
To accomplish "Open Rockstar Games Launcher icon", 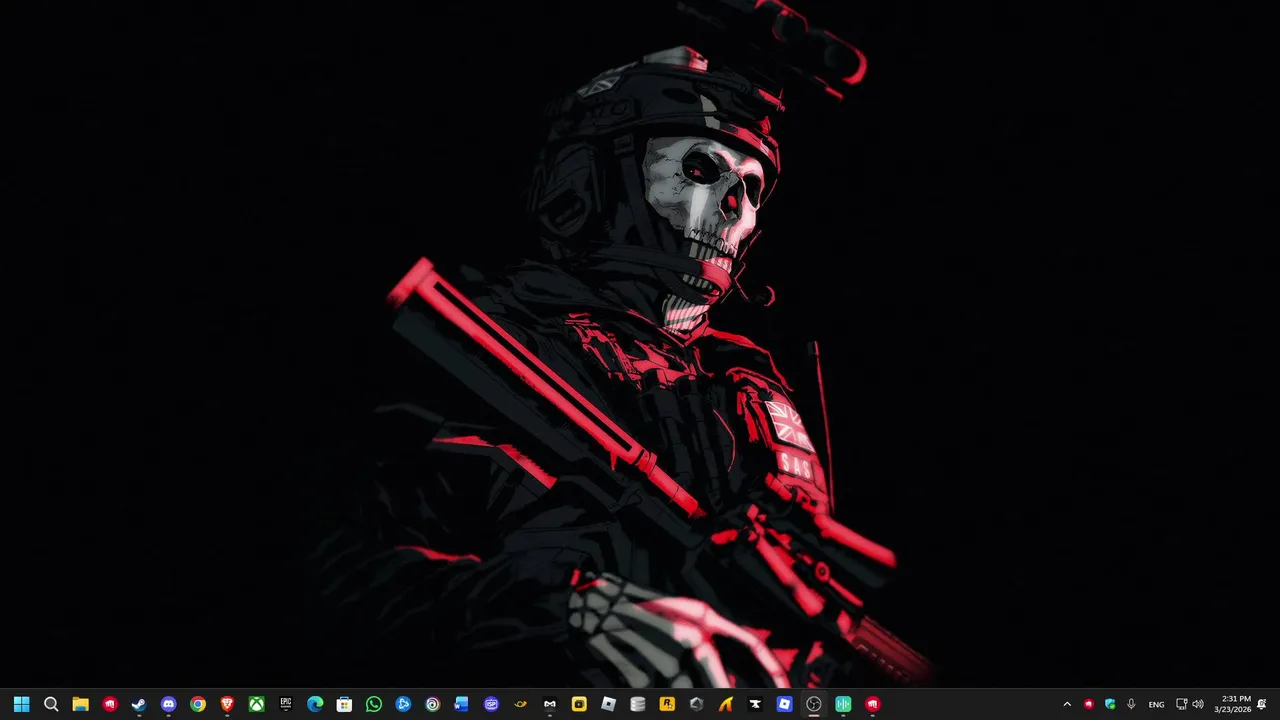I will [667, 704].
